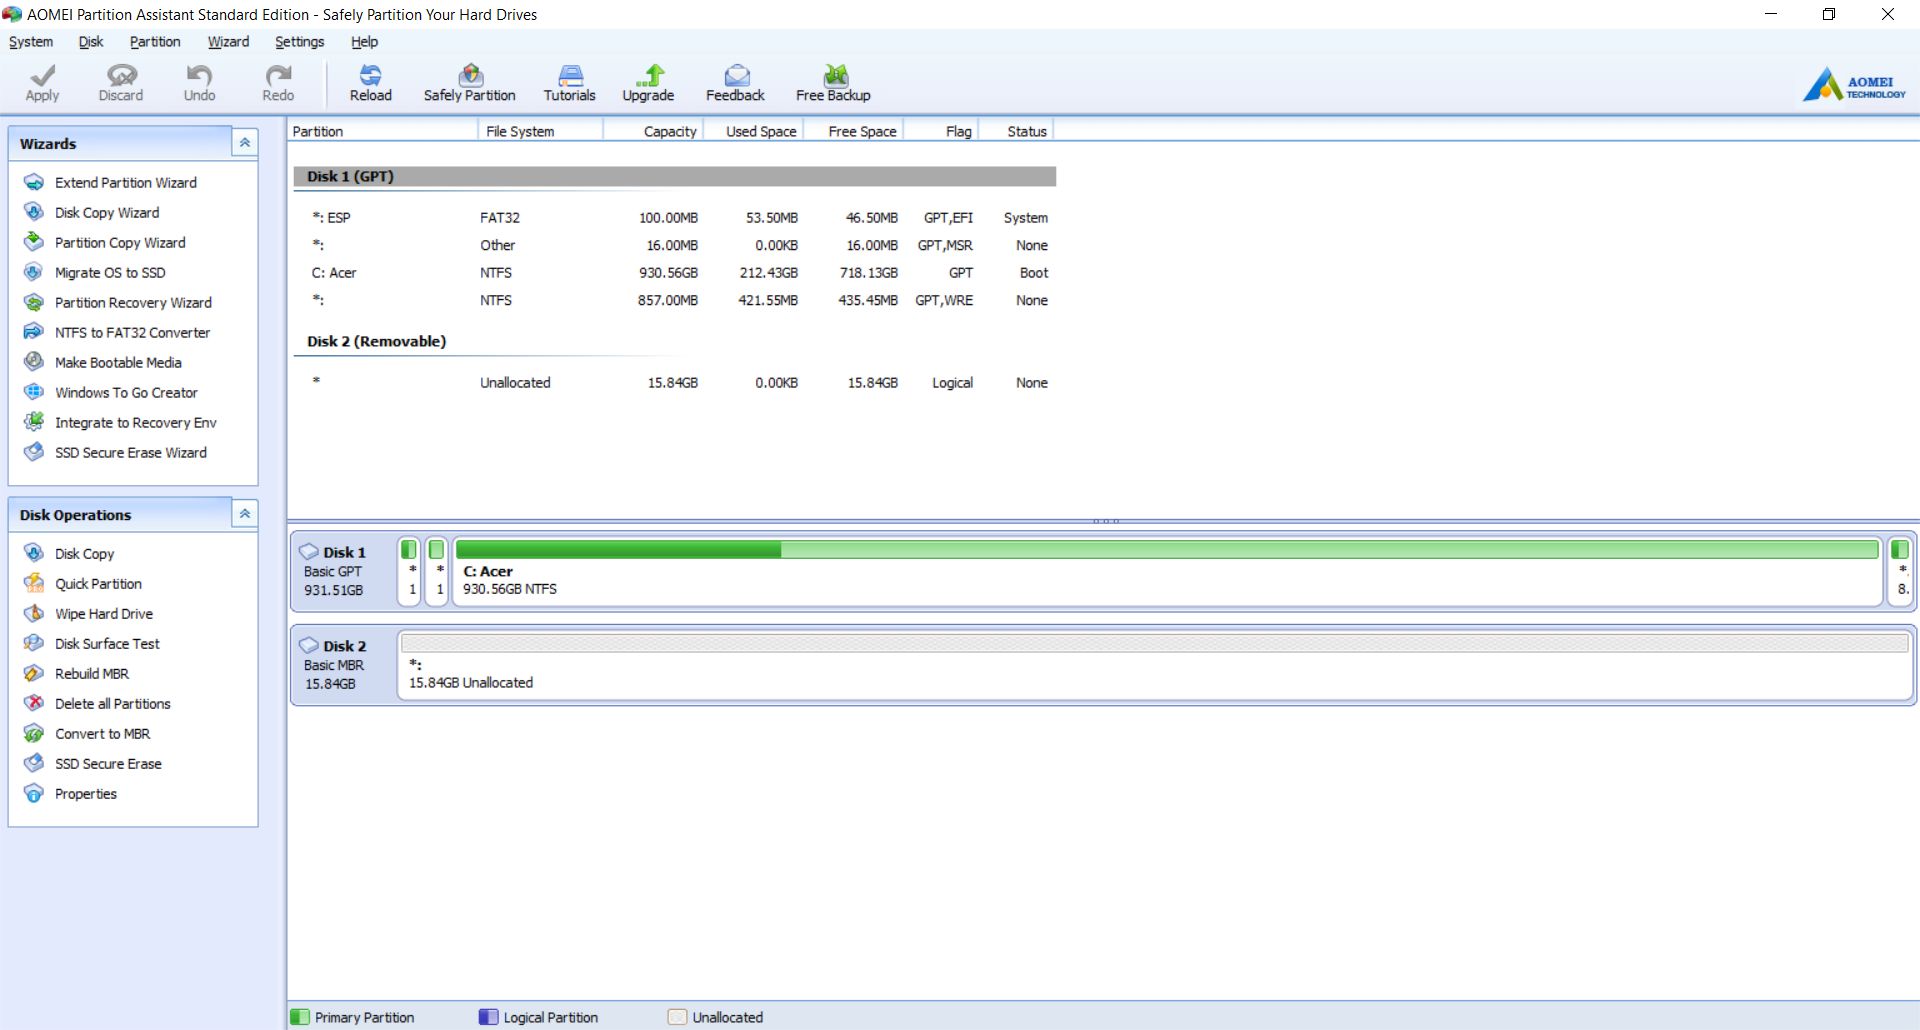Open the Partition menu
Viewport: 1920px width, 1030px height.
[x=155, y=42]
